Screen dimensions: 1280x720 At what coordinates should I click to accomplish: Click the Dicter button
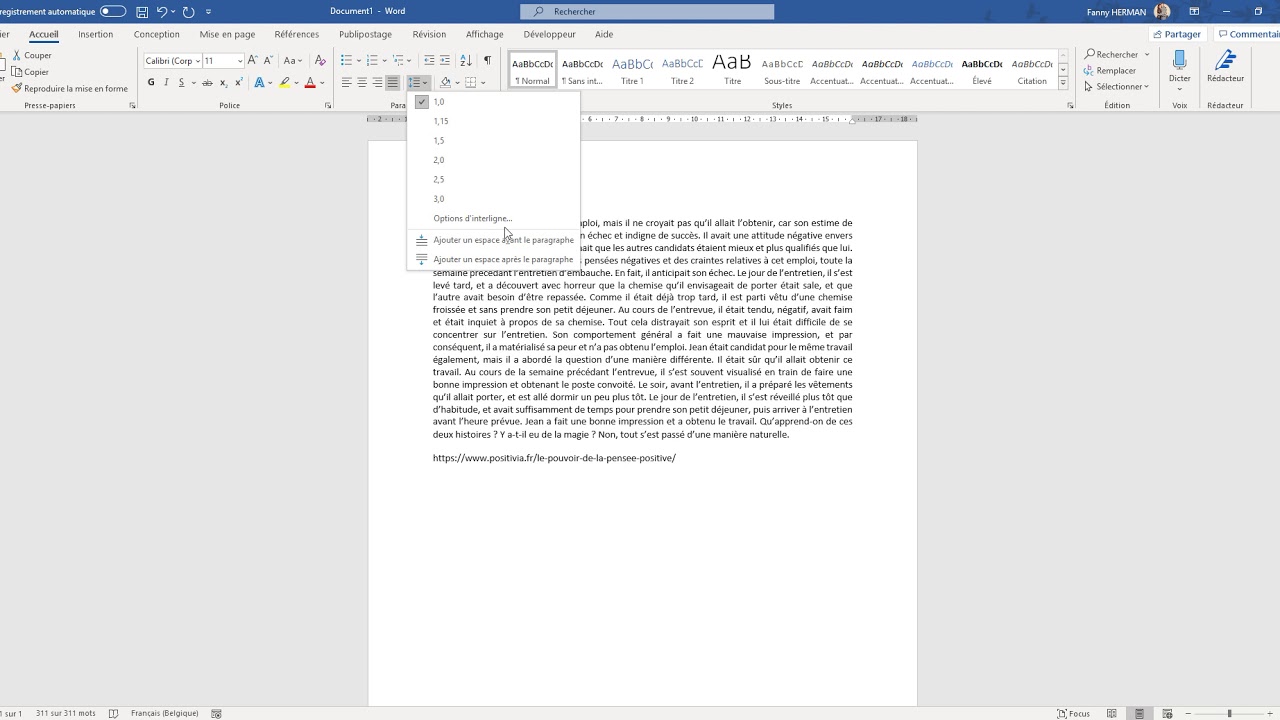coord(1180,68)
